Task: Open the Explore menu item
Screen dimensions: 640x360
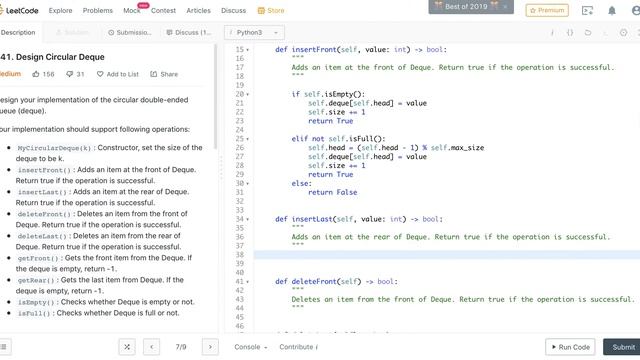Action: 60,11
